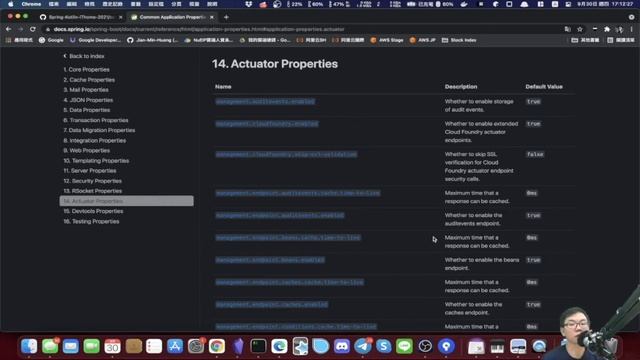
Task: Bookmark this page with the star icon
Action: point(580,29)
